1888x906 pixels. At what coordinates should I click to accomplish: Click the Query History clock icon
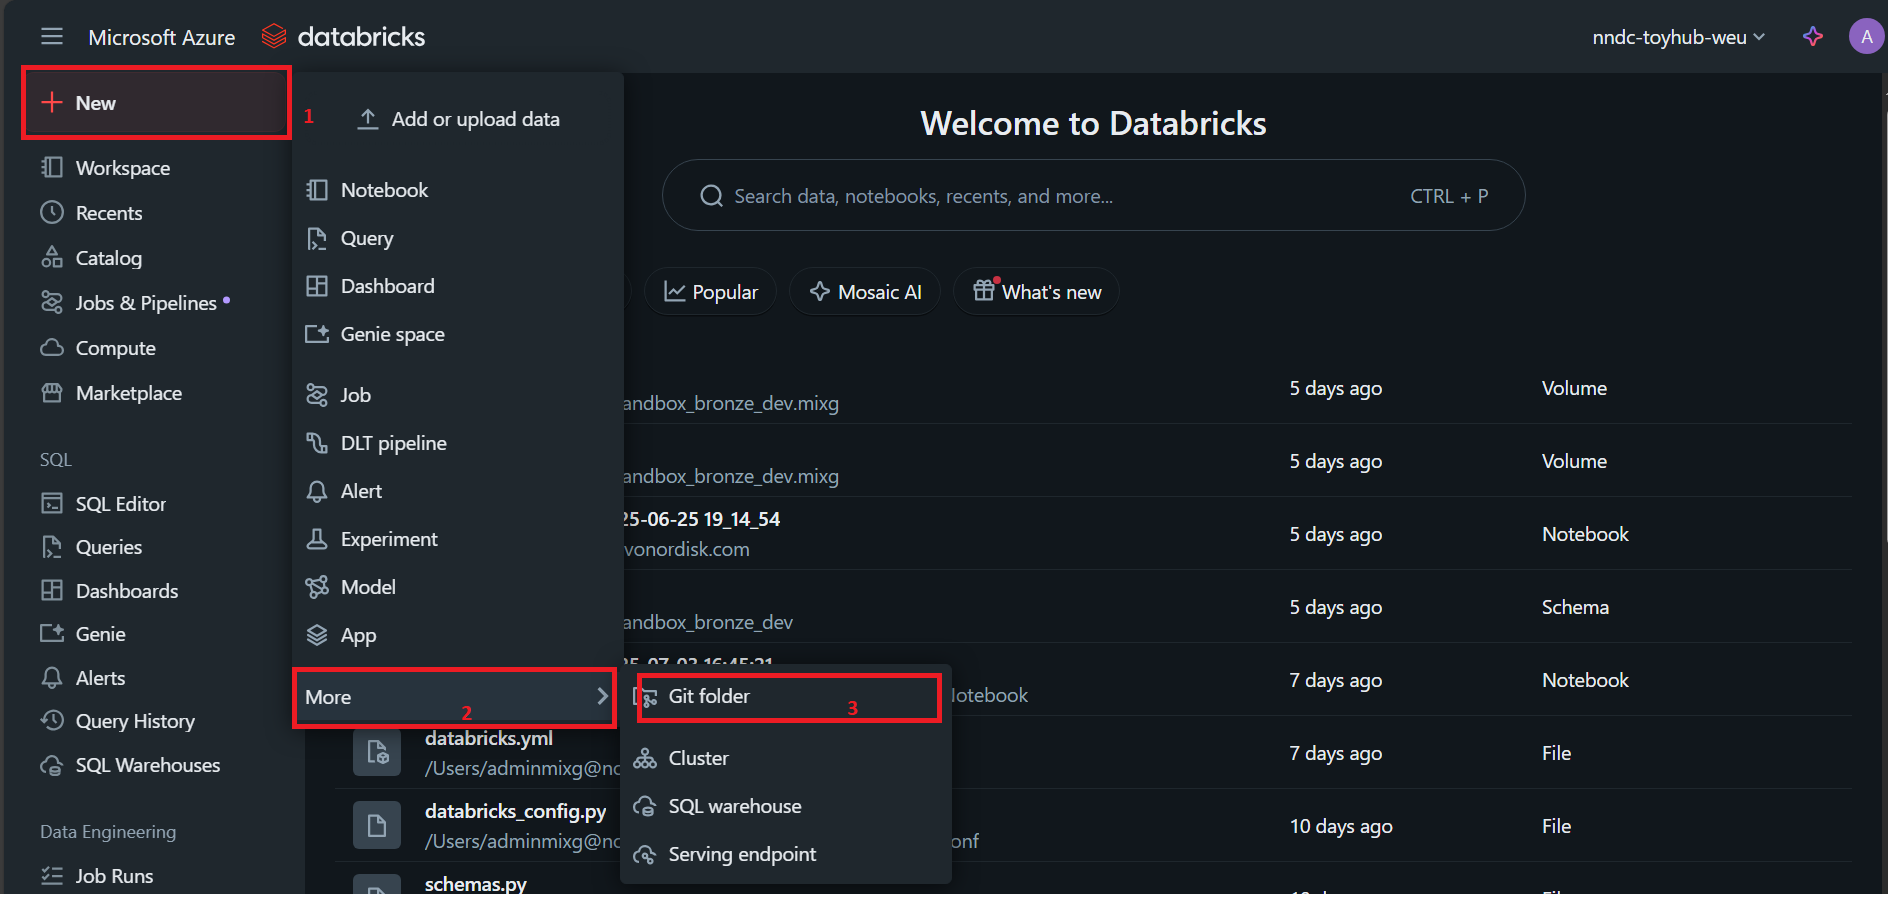tap(52, 720)
